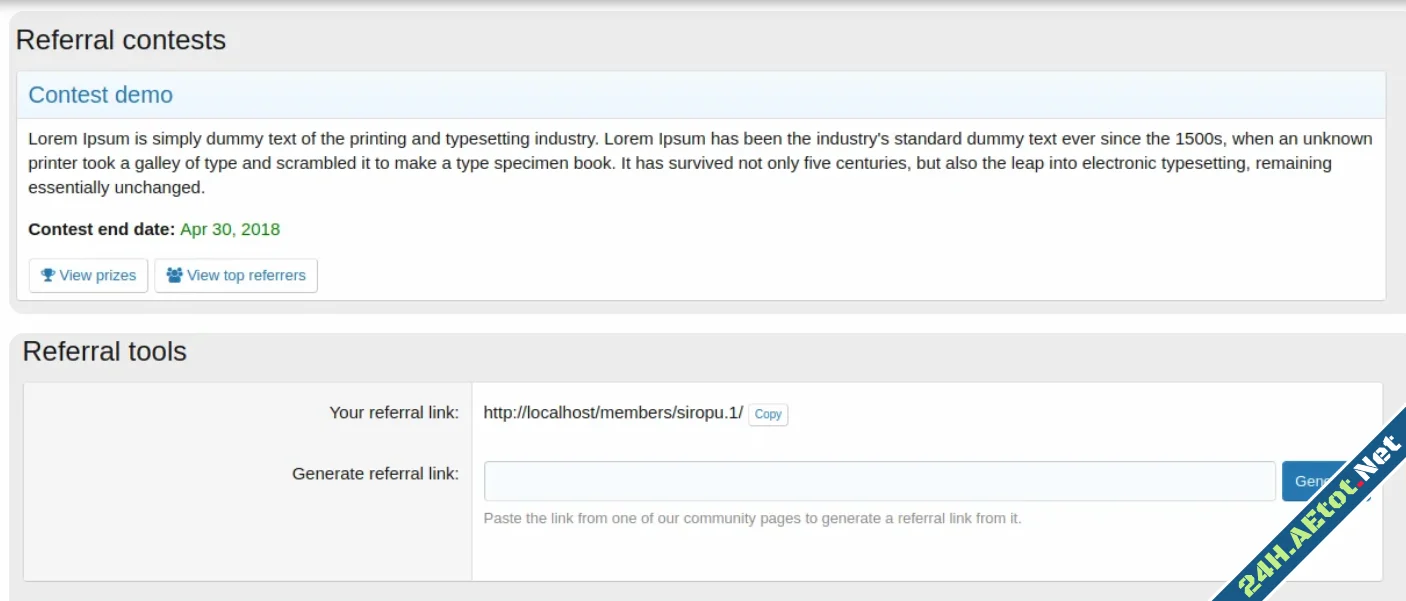The image size is (1406, 601).
Task: Open the View prizes button
Action: pos(89,276)
